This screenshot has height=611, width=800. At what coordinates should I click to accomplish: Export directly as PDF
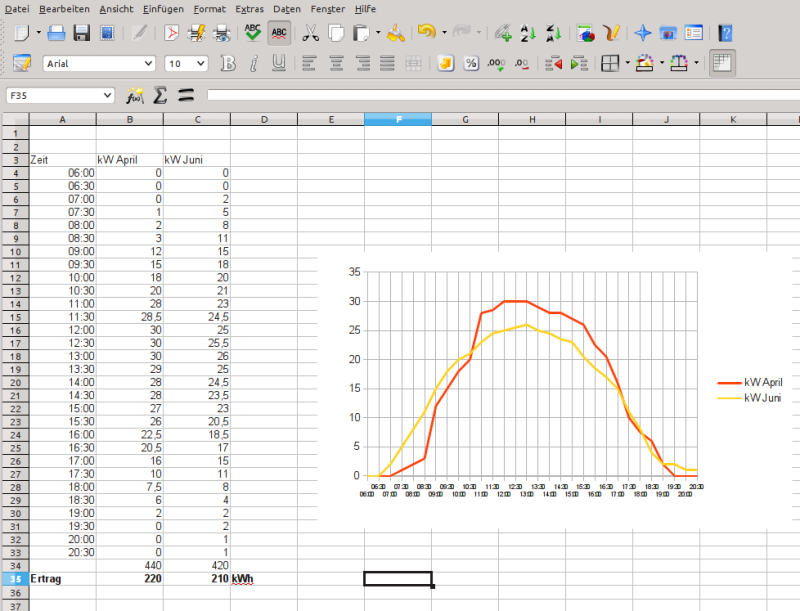click(172, 33)
